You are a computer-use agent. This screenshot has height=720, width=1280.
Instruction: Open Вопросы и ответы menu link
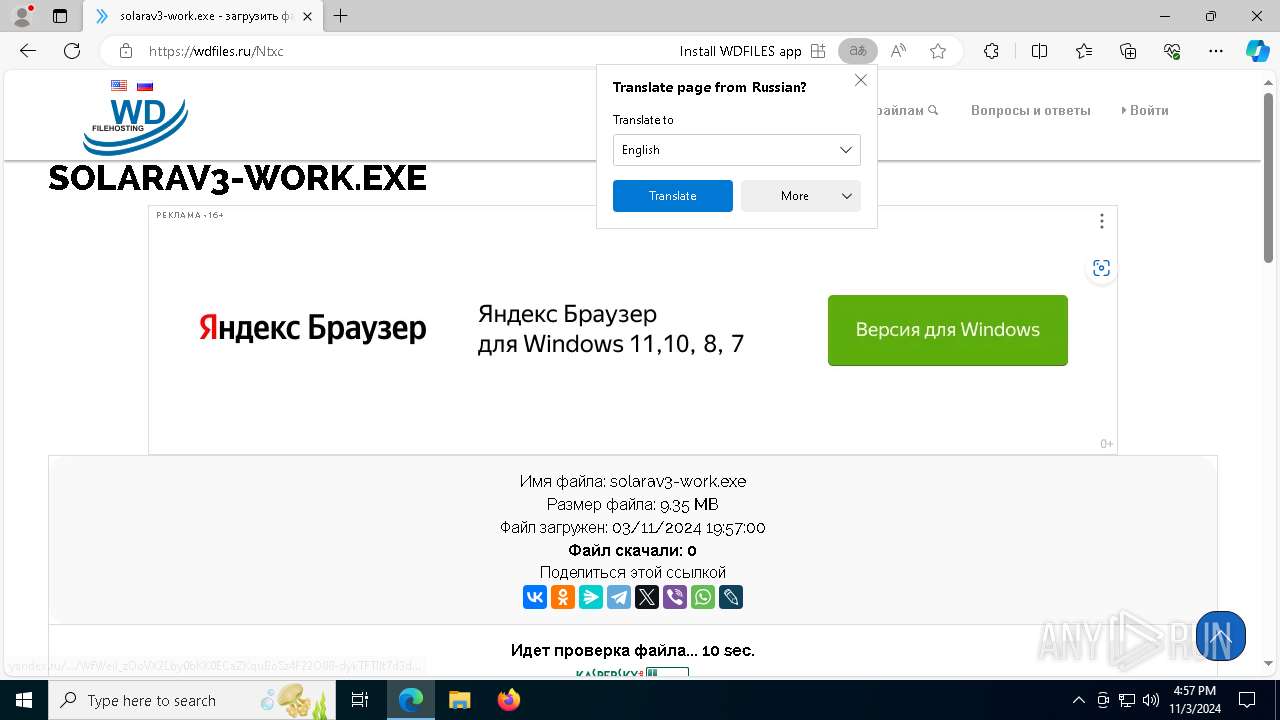click(1030, 110)
